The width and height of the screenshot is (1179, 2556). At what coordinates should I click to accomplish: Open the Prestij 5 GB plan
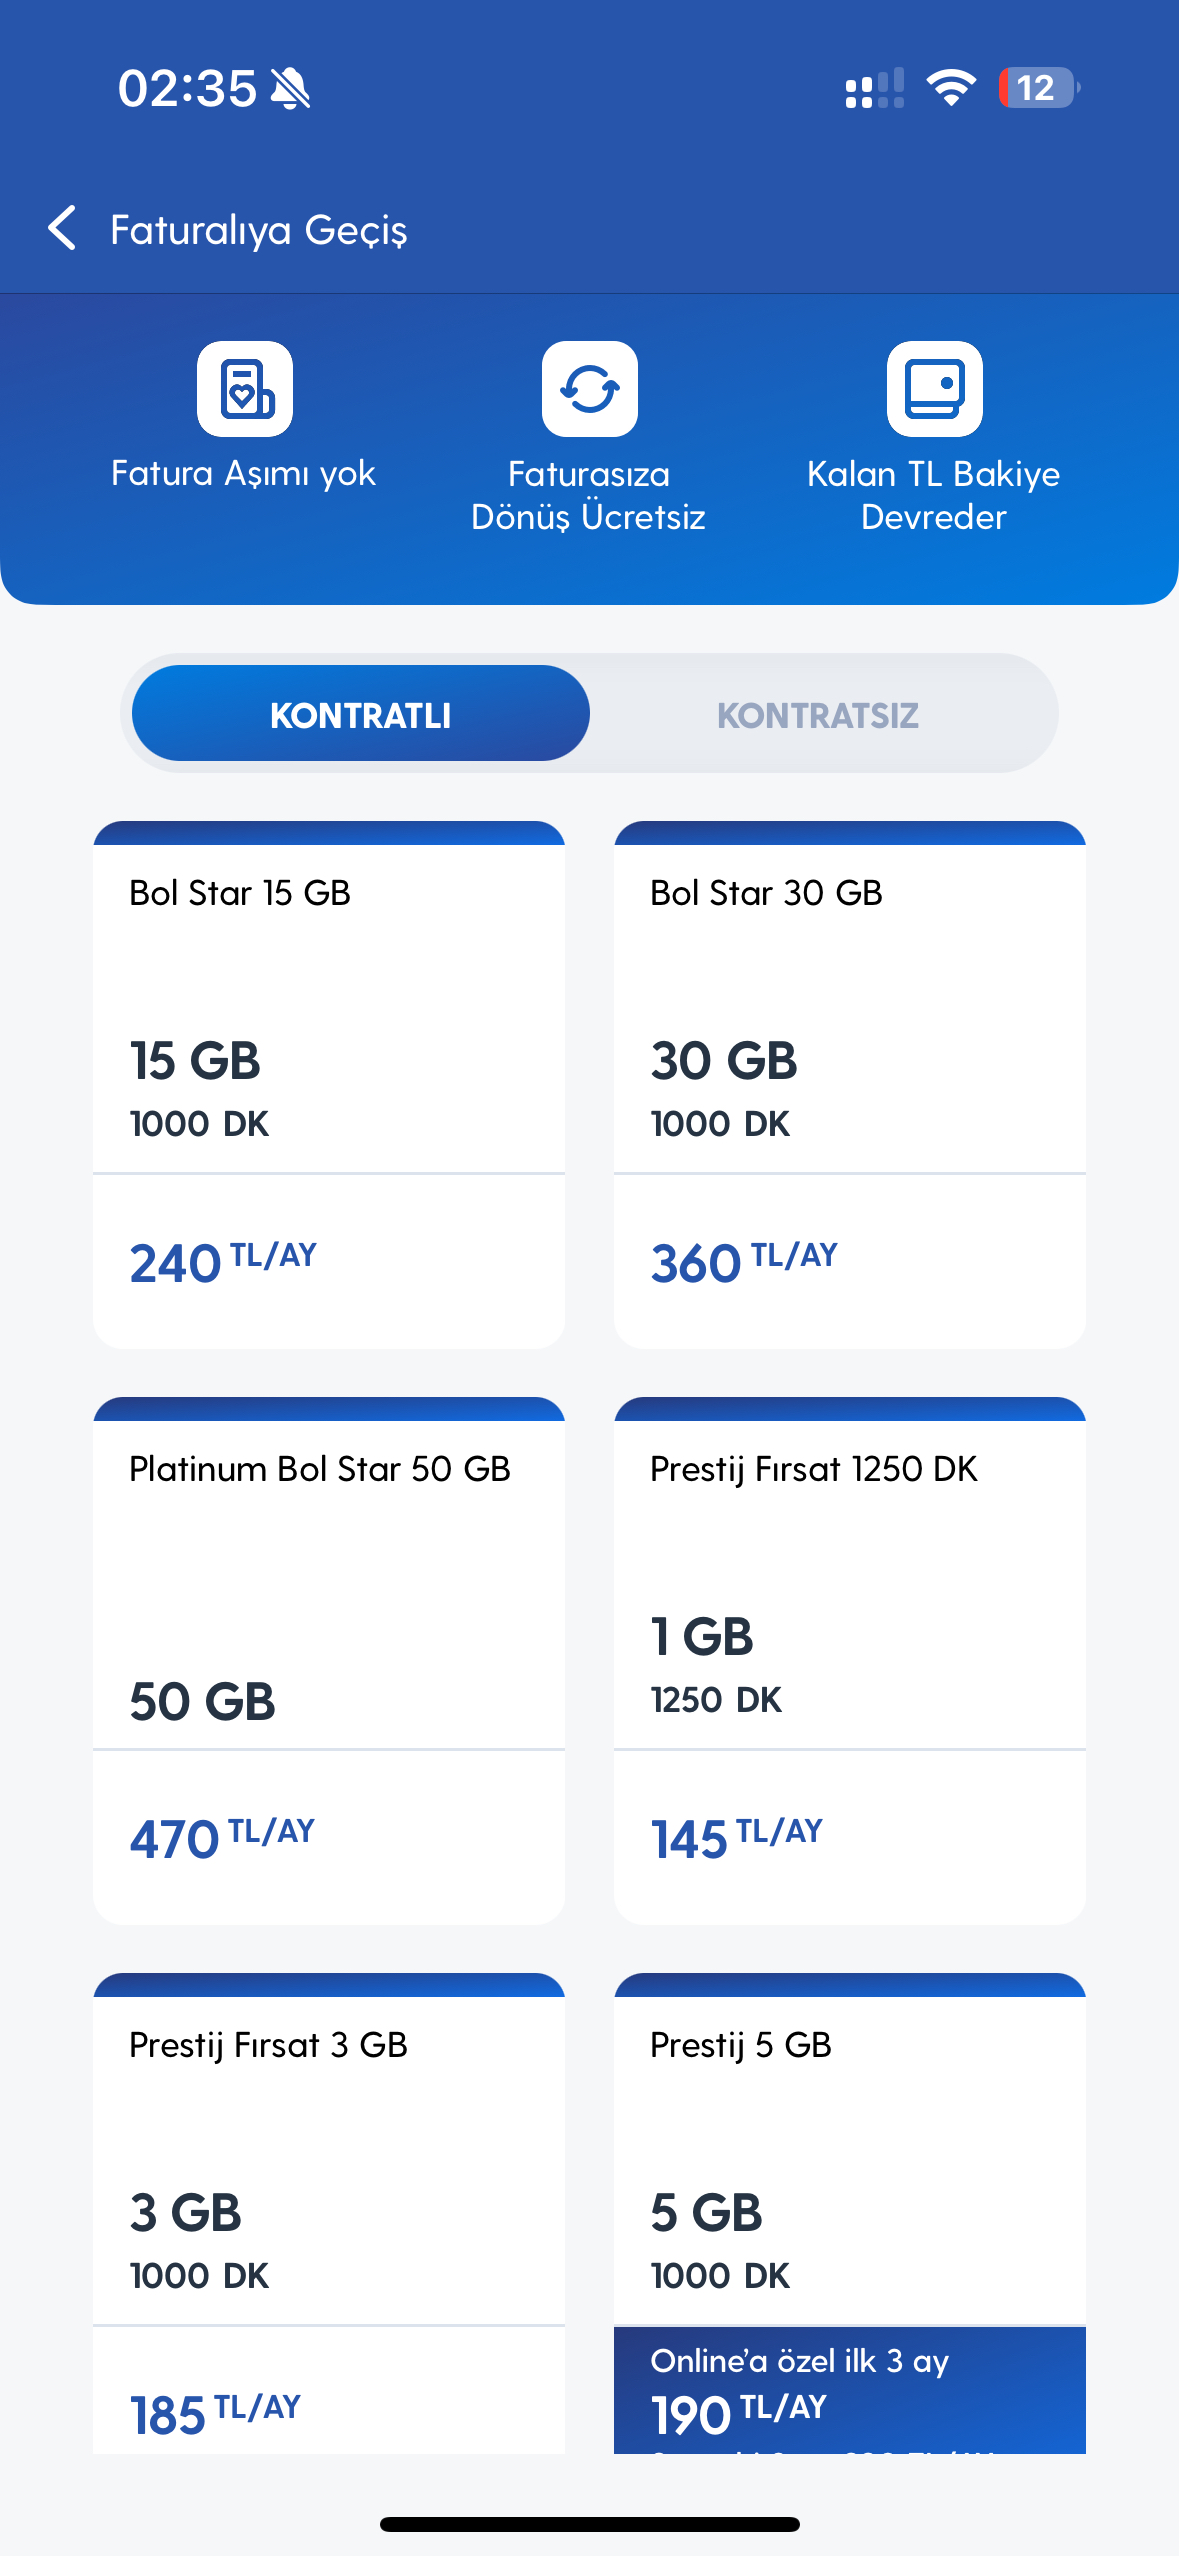850,2213
